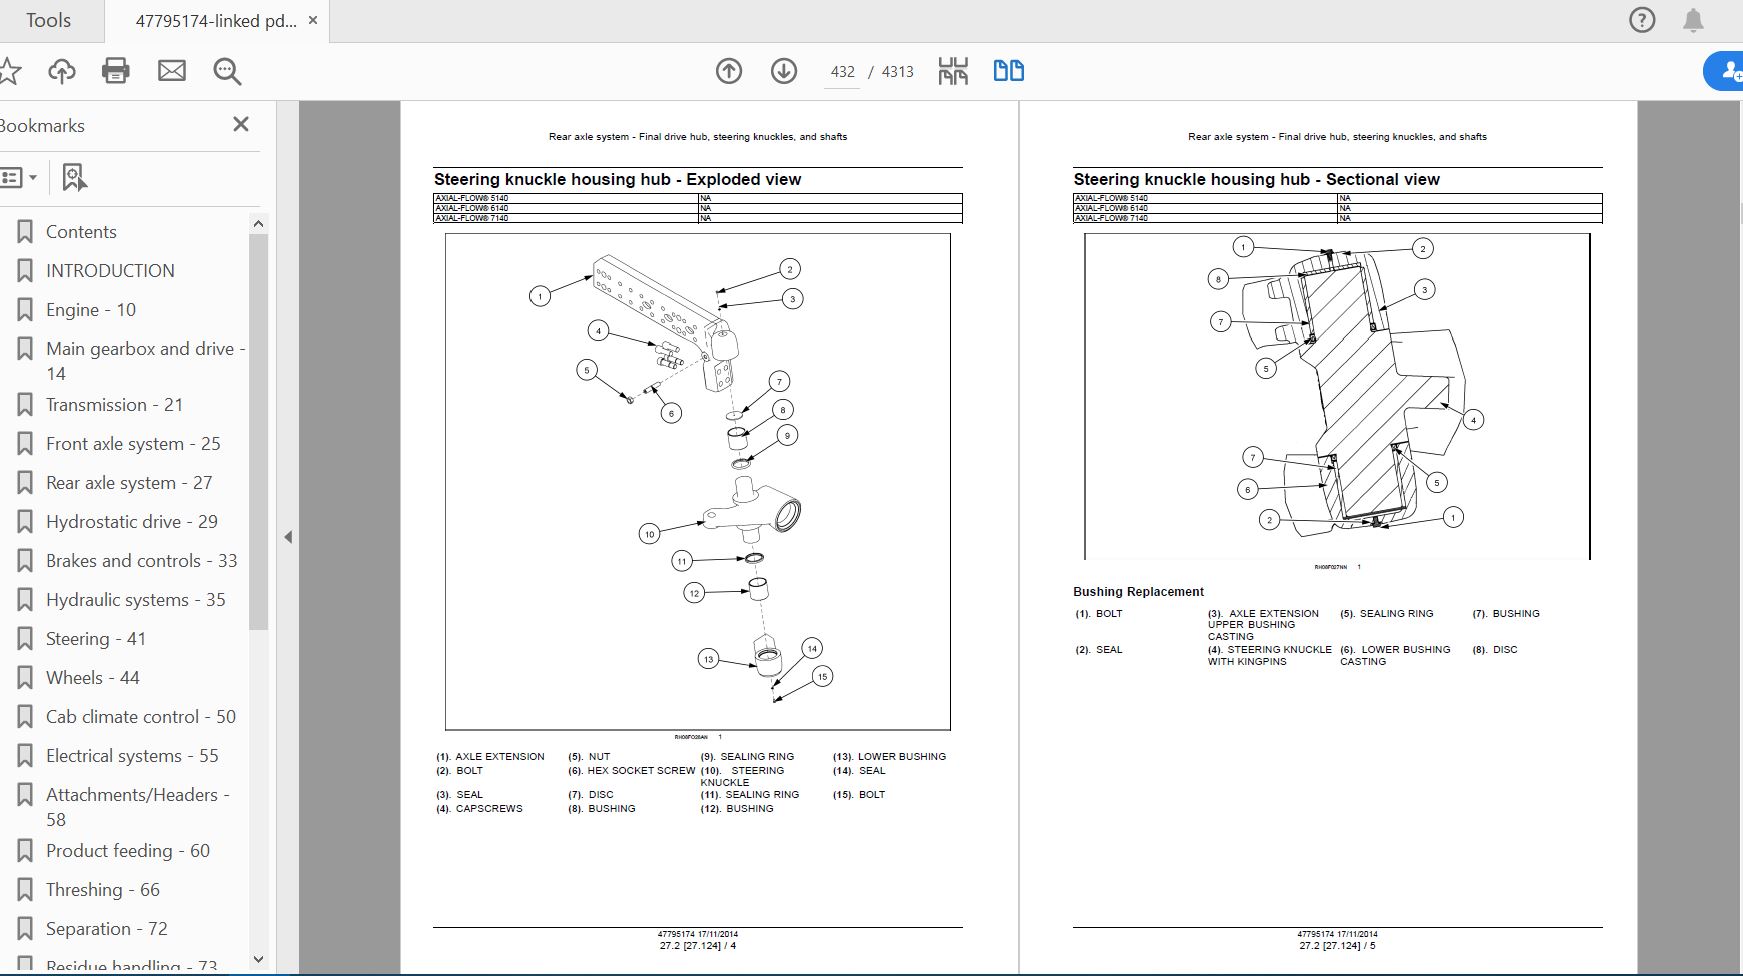This screenshot has width=1743, height=976.
Task: Open the help question mark icon
Action: (x=1642, y=20)
